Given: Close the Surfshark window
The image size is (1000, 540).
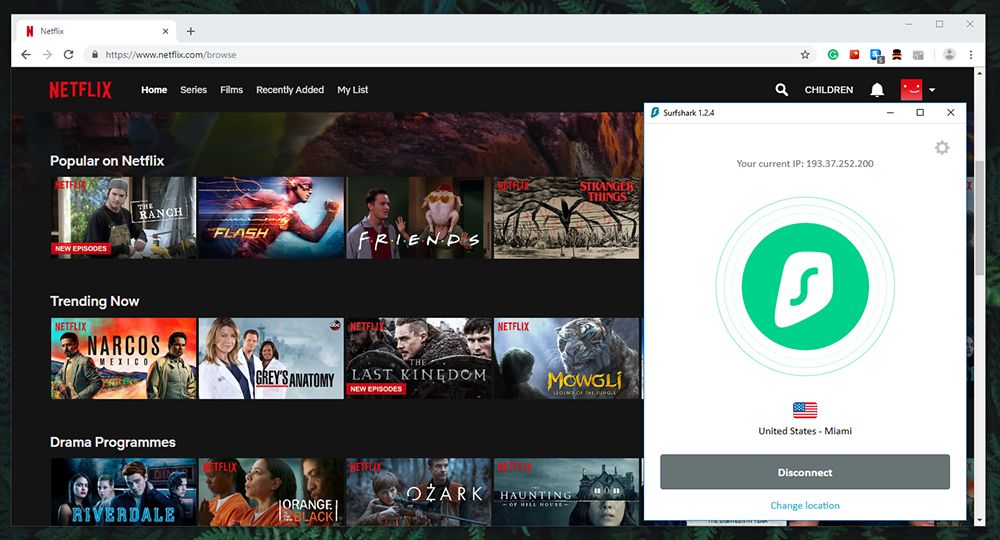Looking at the screenshot, I should pyautogui.click(x=950, y=113).
